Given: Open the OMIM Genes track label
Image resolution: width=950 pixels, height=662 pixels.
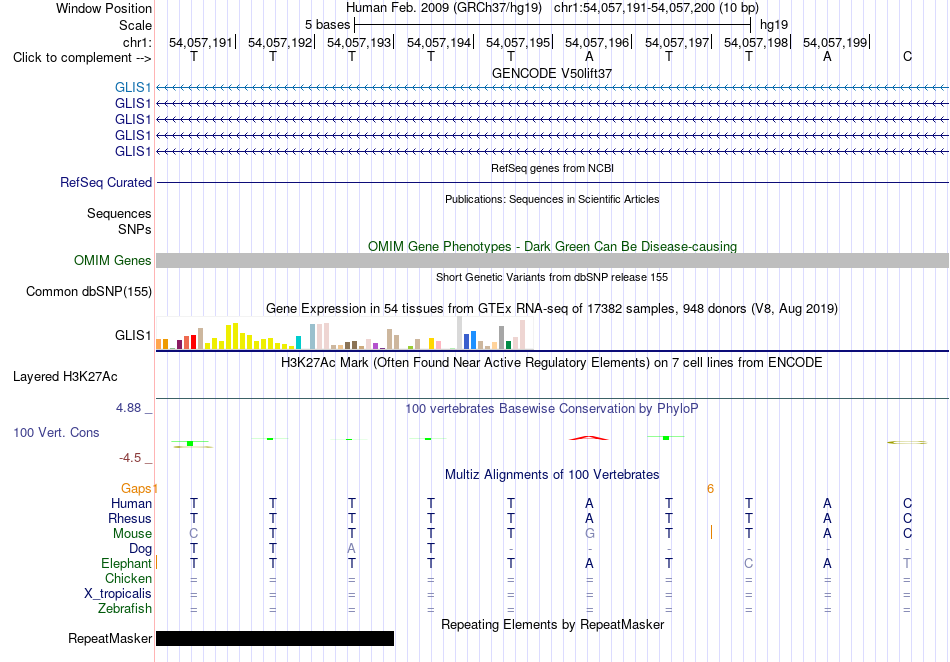Looking at the screenshot, I should click(113, 260).
